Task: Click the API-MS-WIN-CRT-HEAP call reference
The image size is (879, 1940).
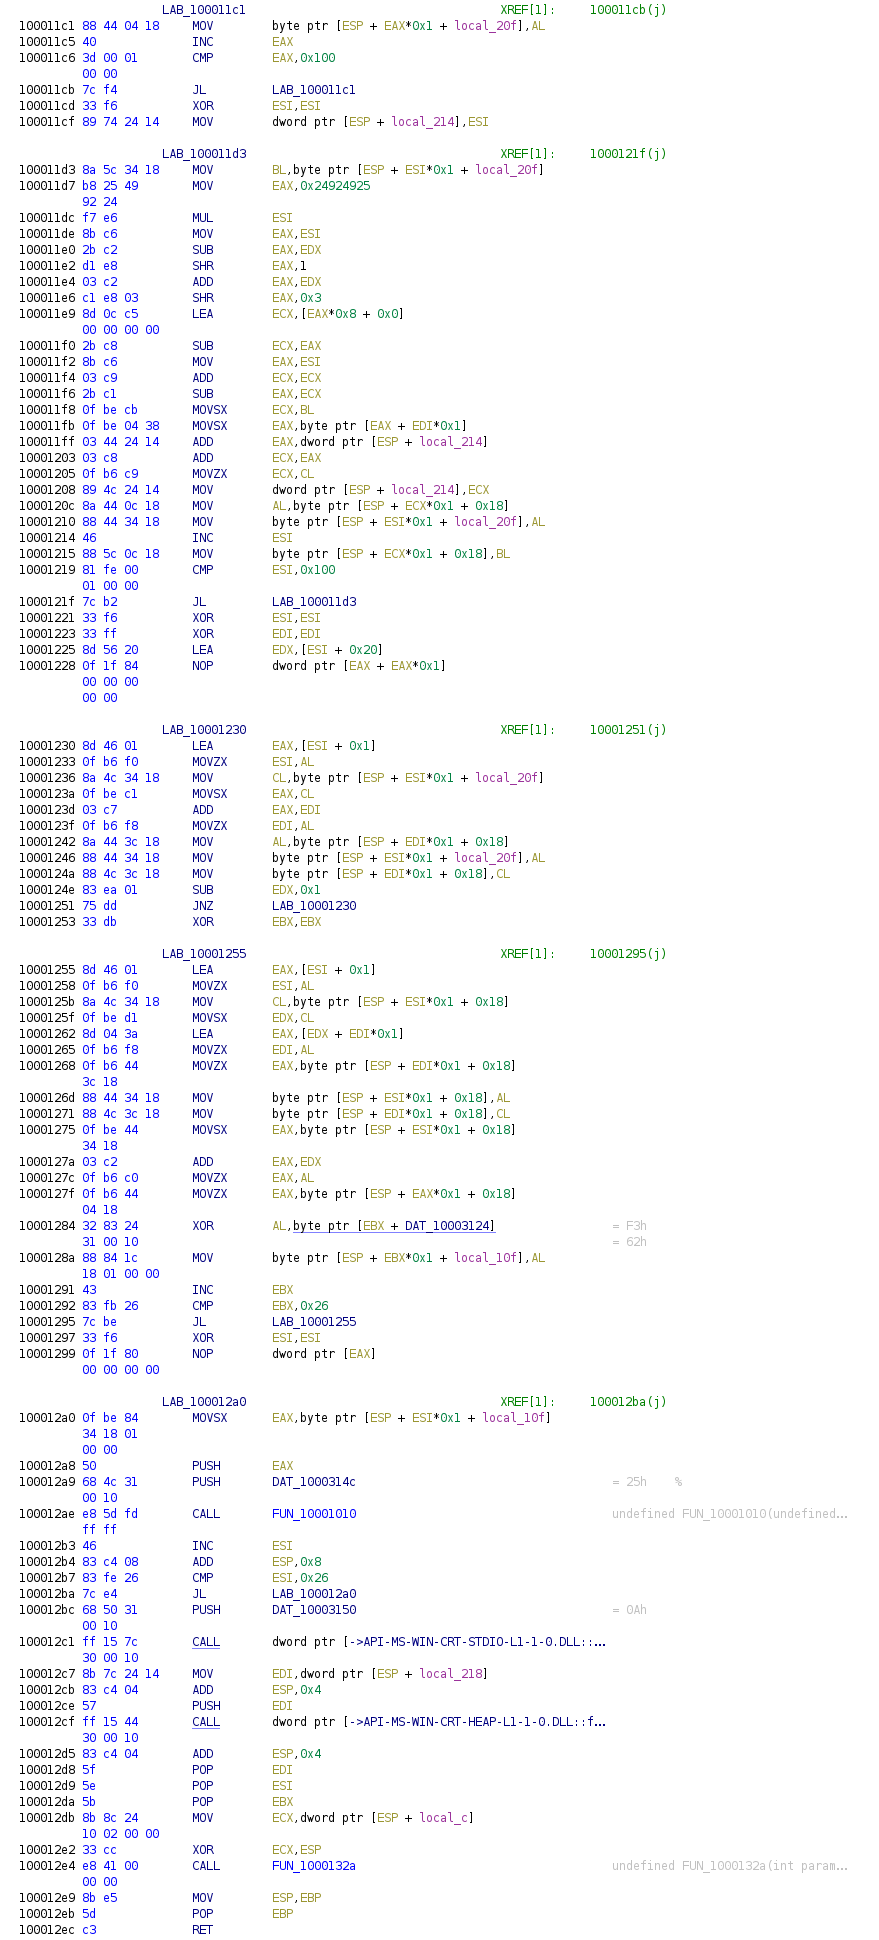Action: pyautogui.click(x=439, y=1722)
